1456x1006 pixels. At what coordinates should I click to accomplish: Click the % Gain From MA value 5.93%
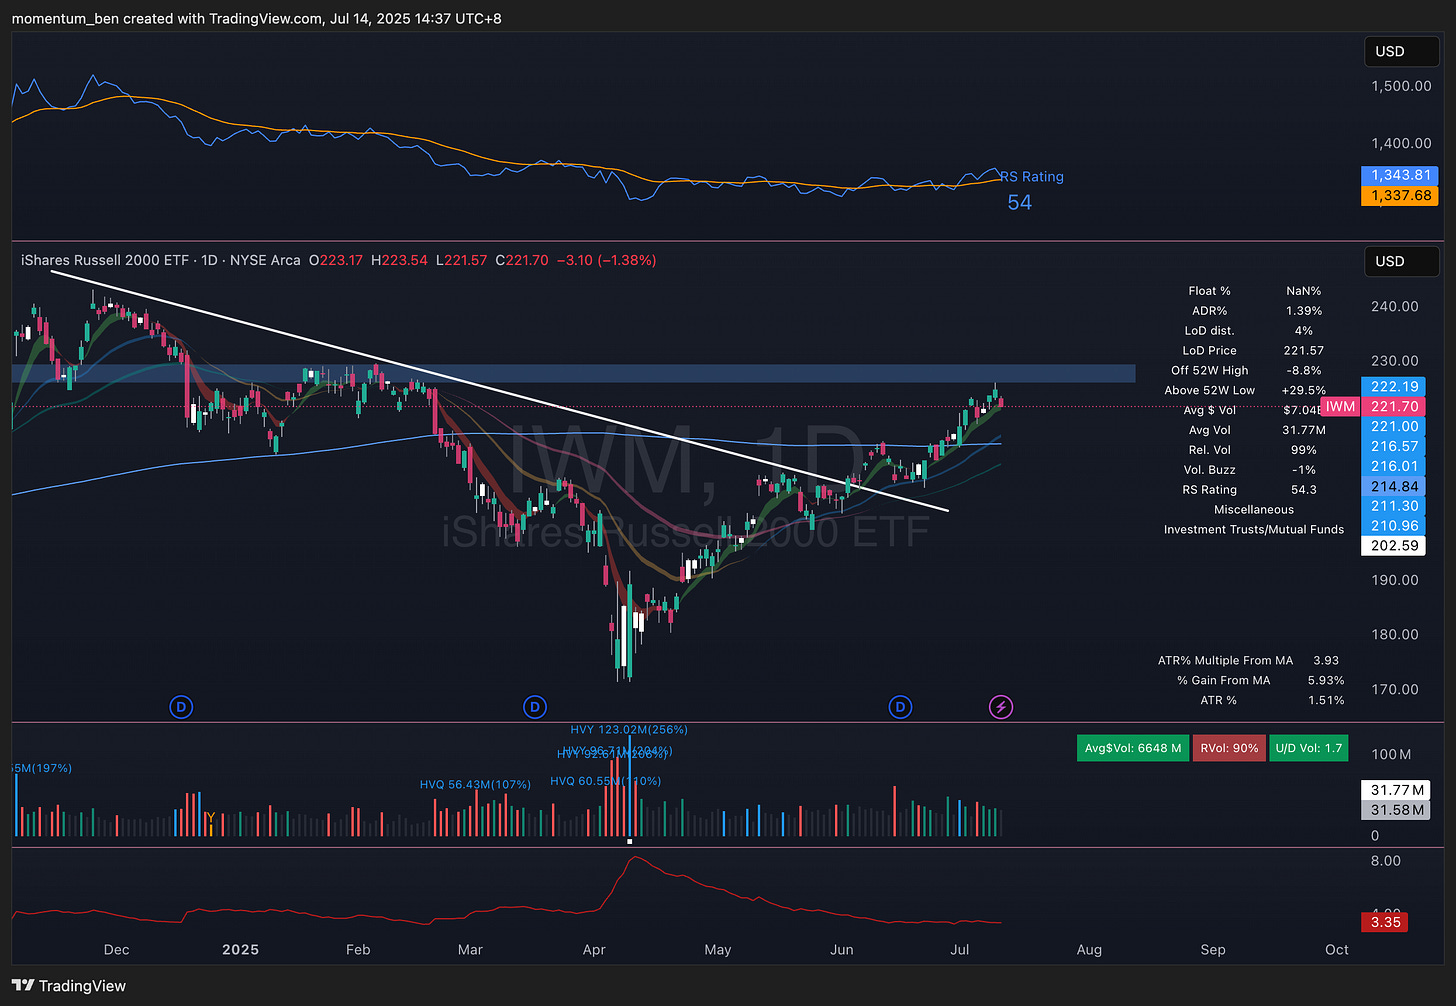click(x=1326, y=681)
